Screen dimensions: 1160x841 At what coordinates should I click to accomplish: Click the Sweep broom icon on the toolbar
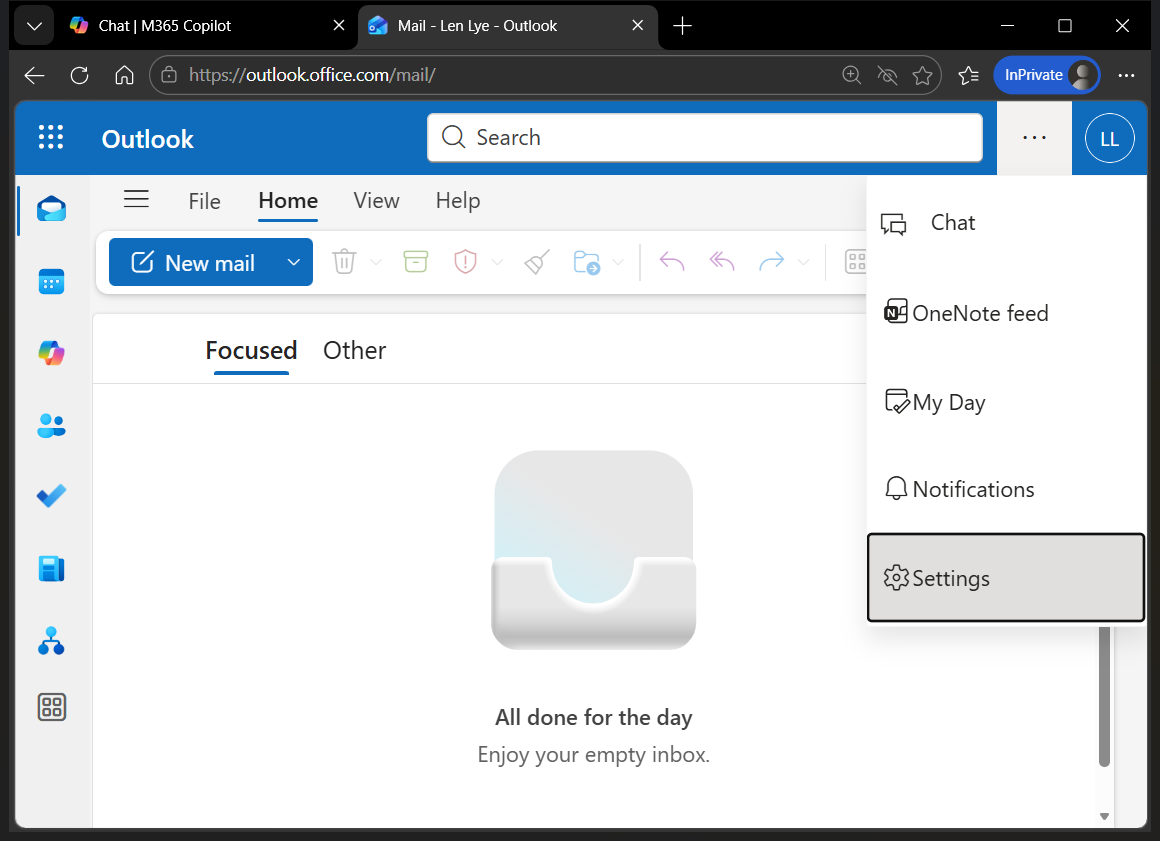(536, 261)
